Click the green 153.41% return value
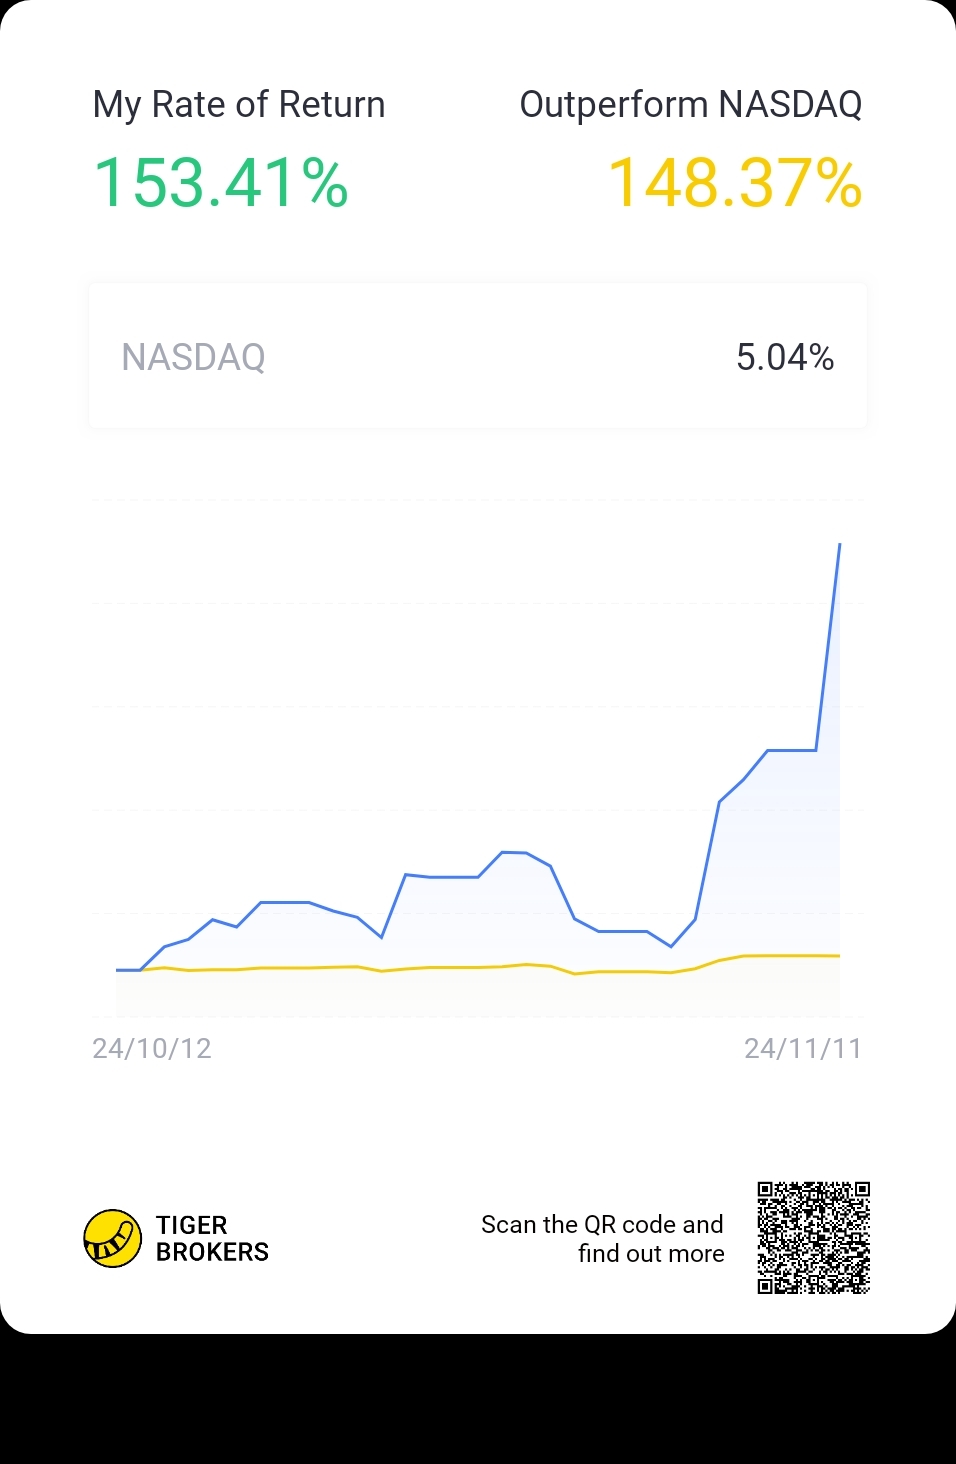Viewport: 956px width, 1464px height. [221, 184]
